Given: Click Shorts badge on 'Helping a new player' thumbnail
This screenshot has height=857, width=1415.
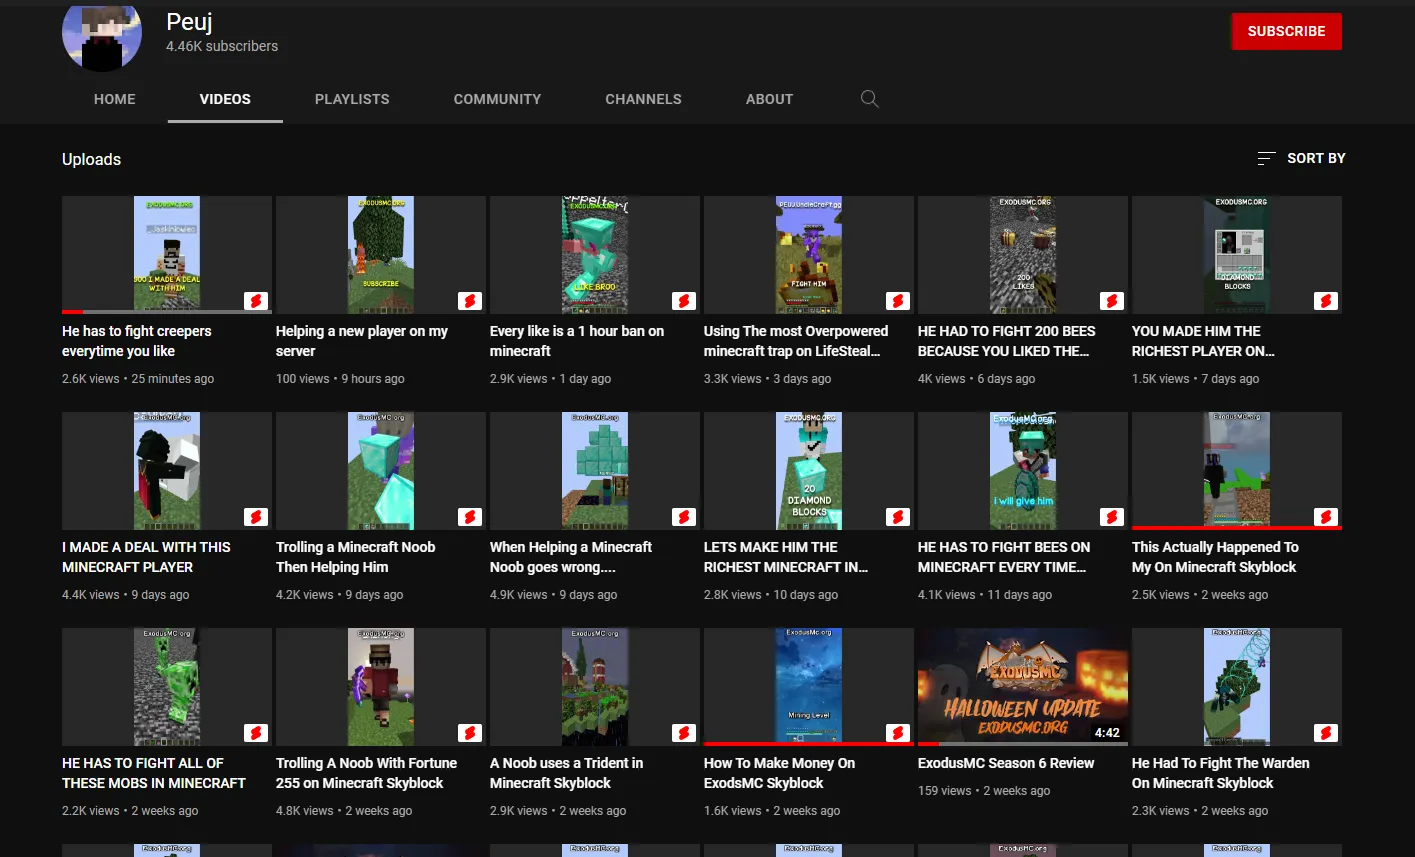Looking at the screenshot, I should point(470,301).
